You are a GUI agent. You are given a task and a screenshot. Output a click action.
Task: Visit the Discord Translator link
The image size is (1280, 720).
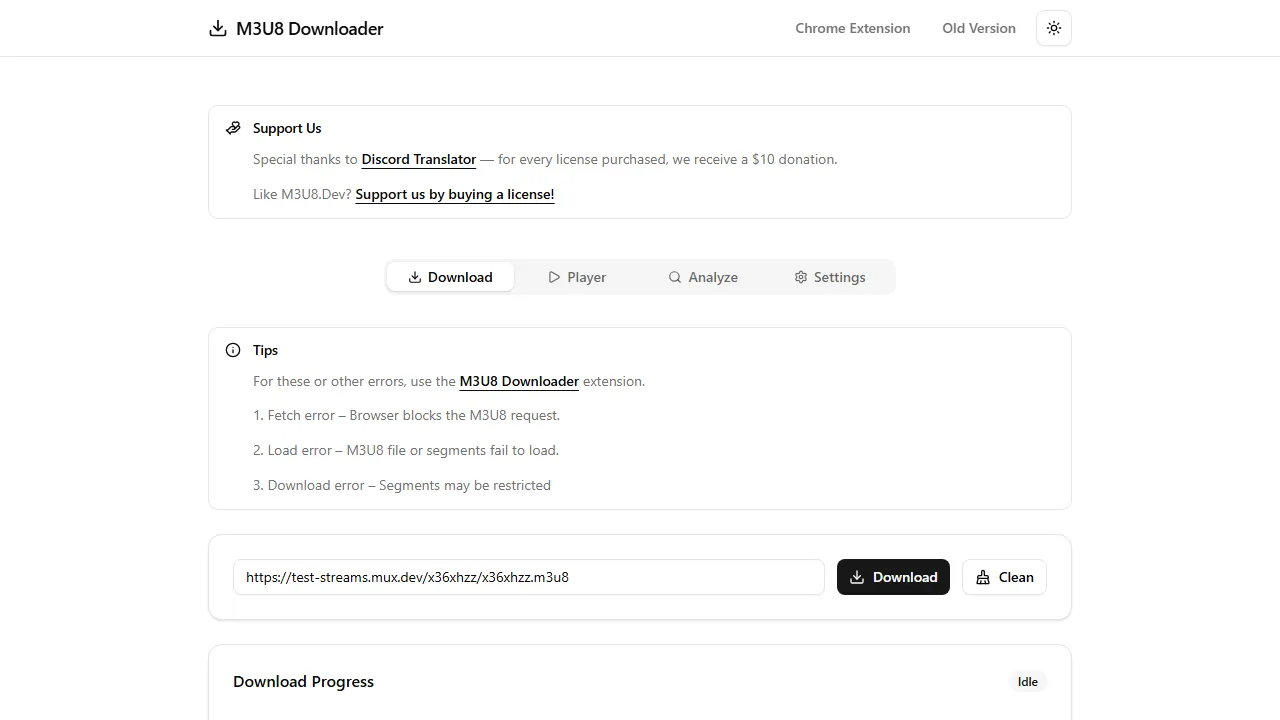pos(418,159)
